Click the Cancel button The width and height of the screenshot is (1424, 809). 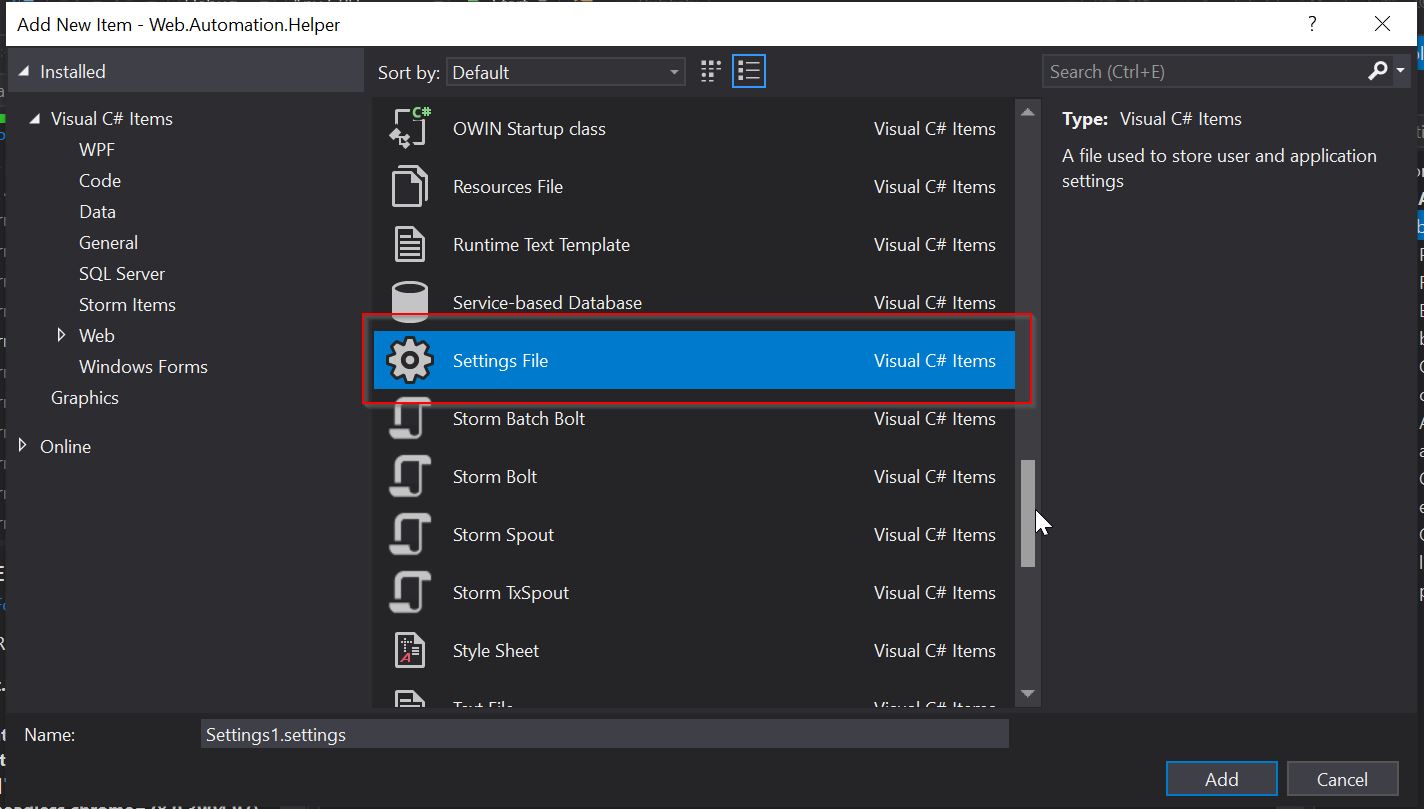click(x=1343, y=778)
